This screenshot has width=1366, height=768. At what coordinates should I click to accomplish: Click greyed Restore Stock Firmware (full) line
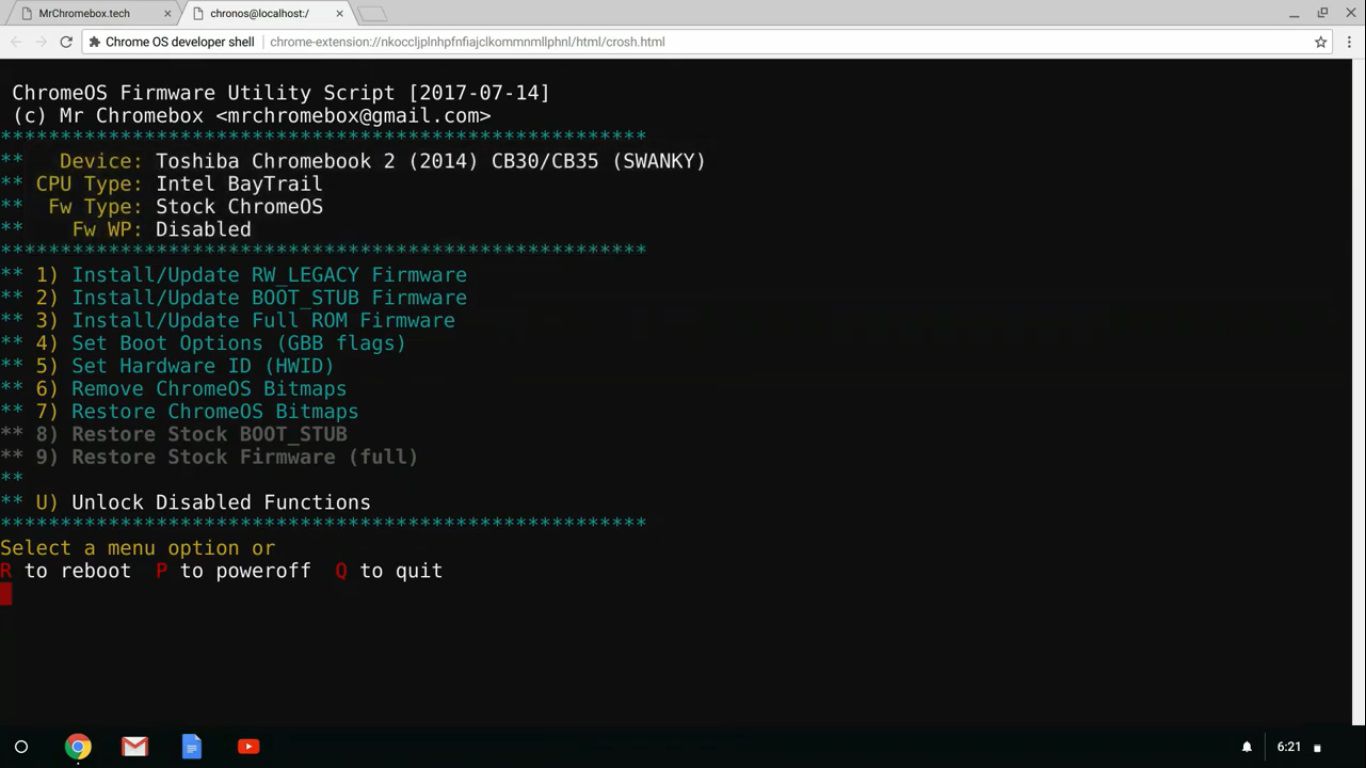tap(245, 457)
